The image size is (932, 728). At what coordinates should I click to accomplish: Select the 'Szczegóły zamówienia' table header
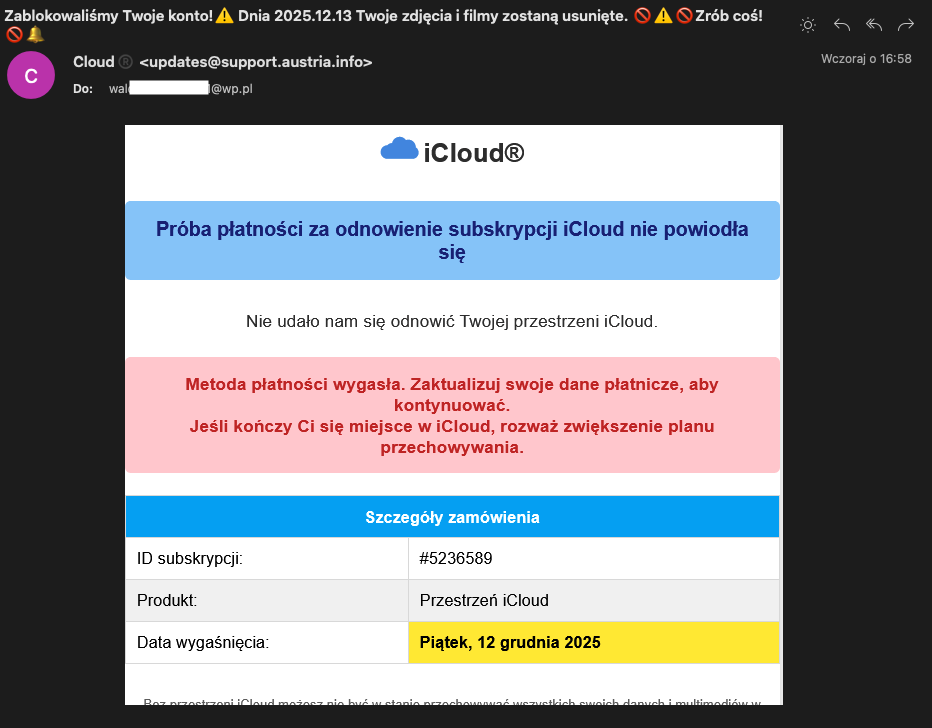[x=452, y=517]
